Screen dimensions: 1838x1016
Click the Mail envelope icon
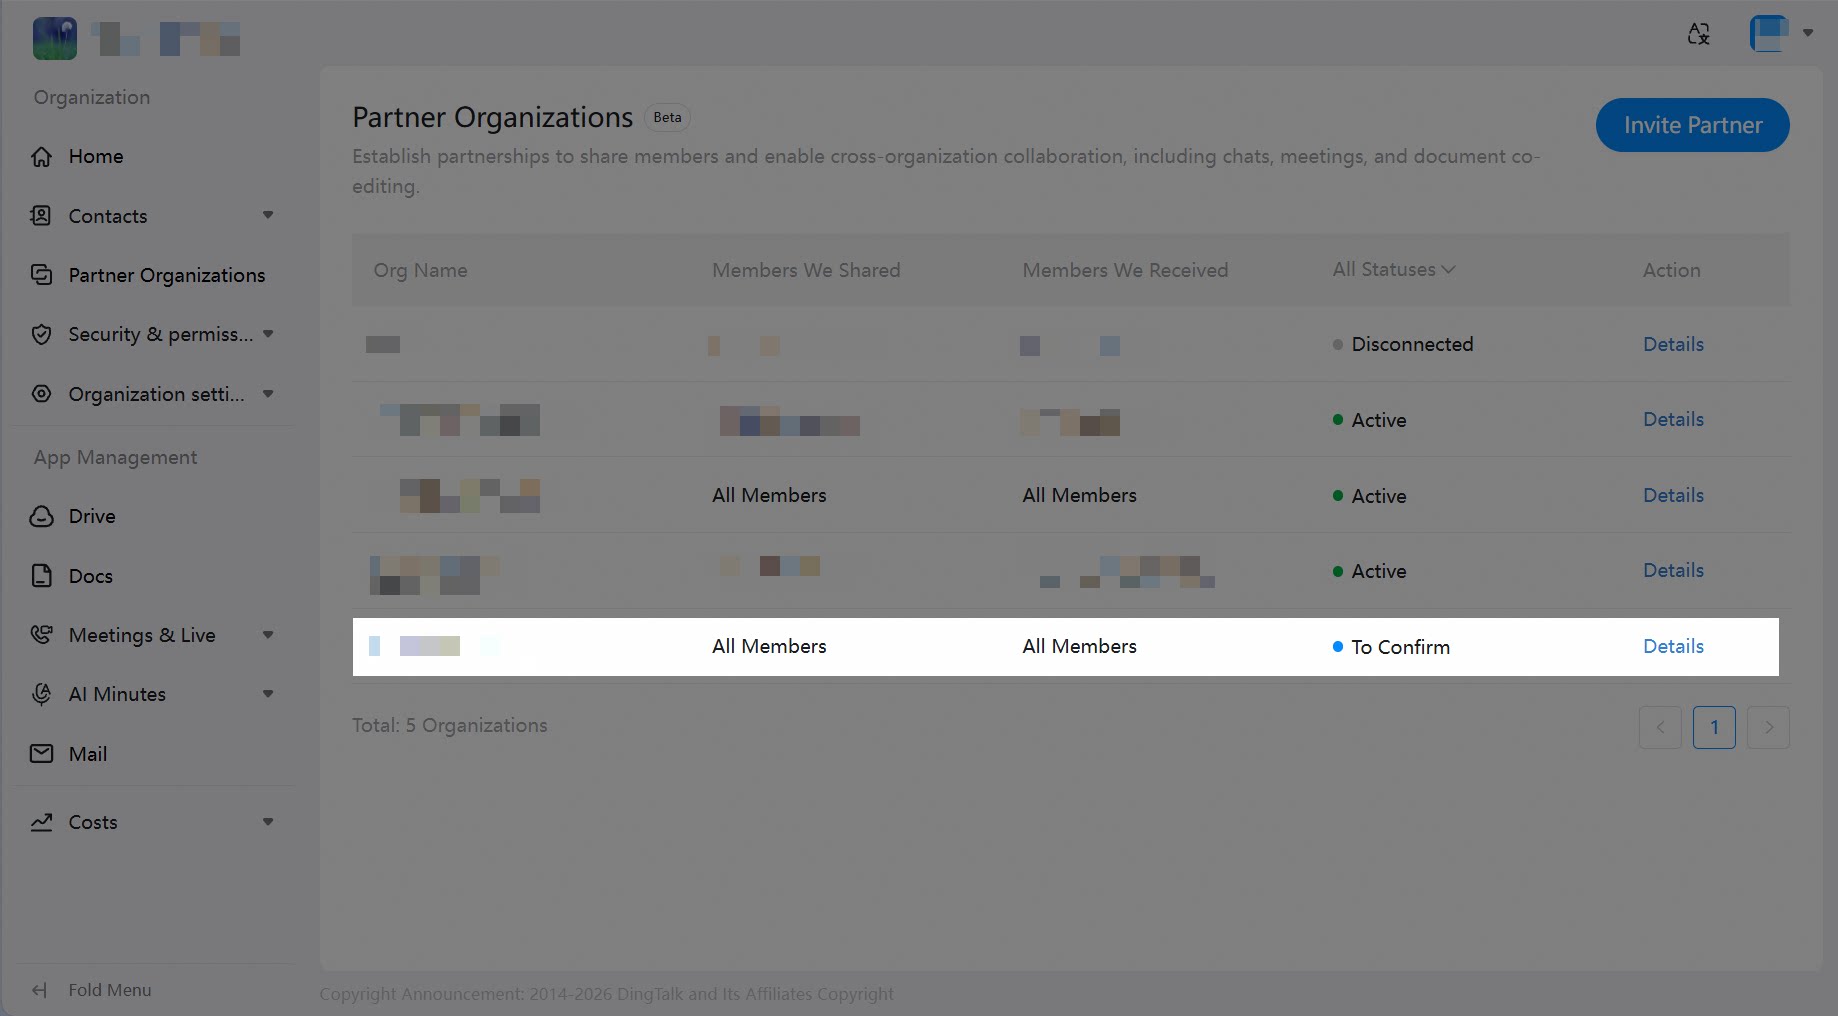point(41,754)
